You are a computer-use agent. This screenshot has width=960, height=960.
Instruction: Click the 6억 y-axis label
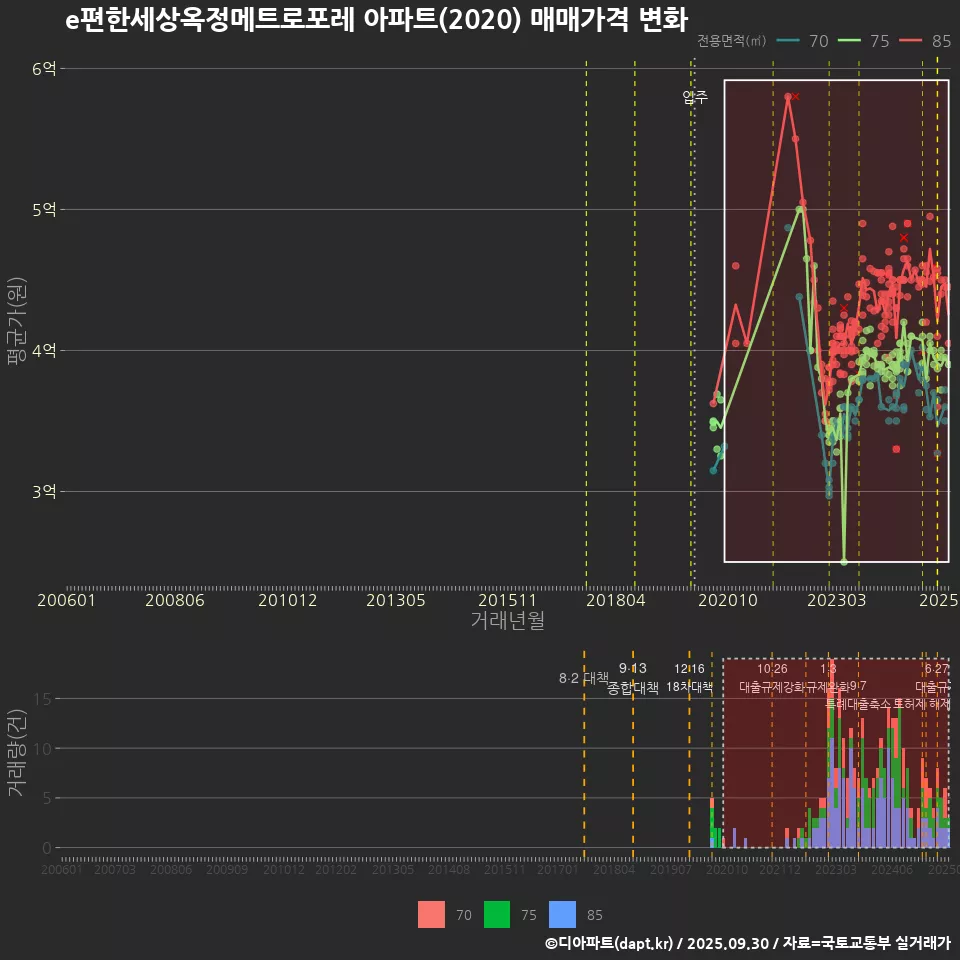[x=45, y=68]
